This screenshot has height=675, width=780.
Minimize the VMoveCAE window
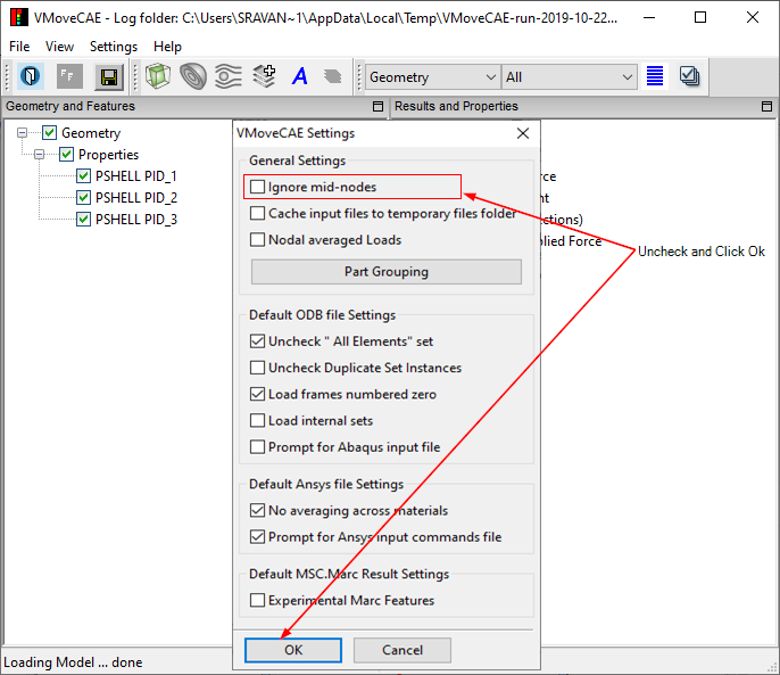(x=649, y=17)
